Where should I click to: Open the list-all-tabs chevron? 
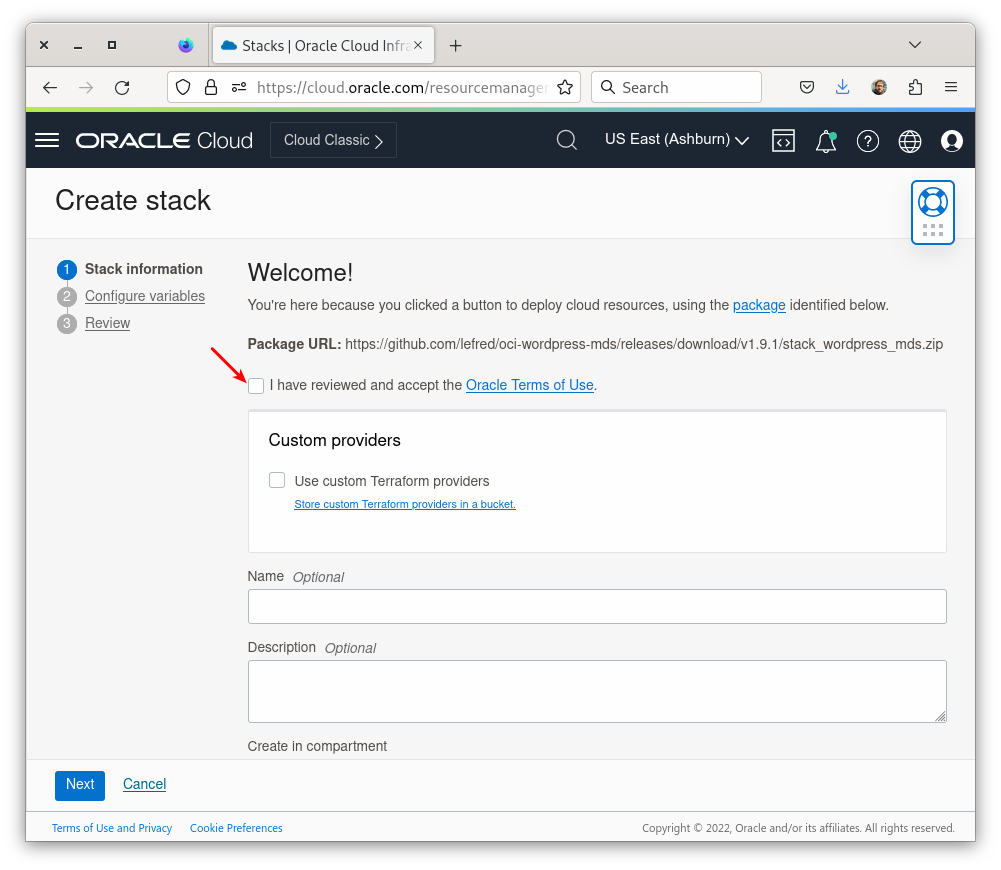click(x=915, y=44)
